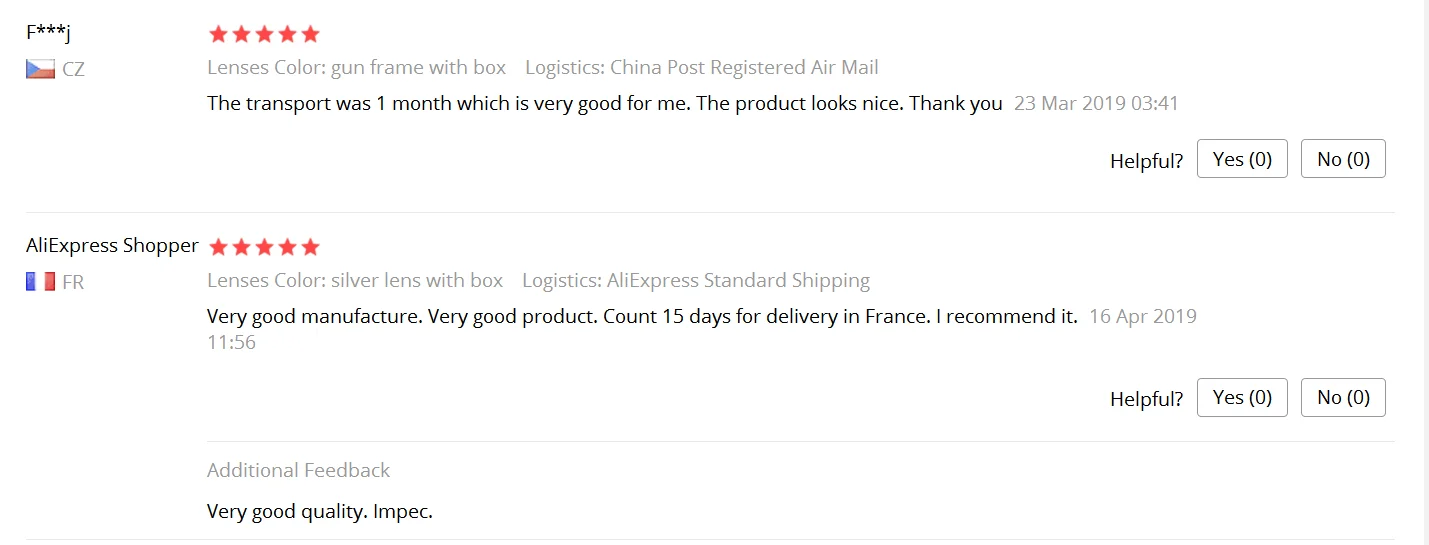Click the French shopper's five-star rating
The image size is (1429, 545).
click(264, 246)
